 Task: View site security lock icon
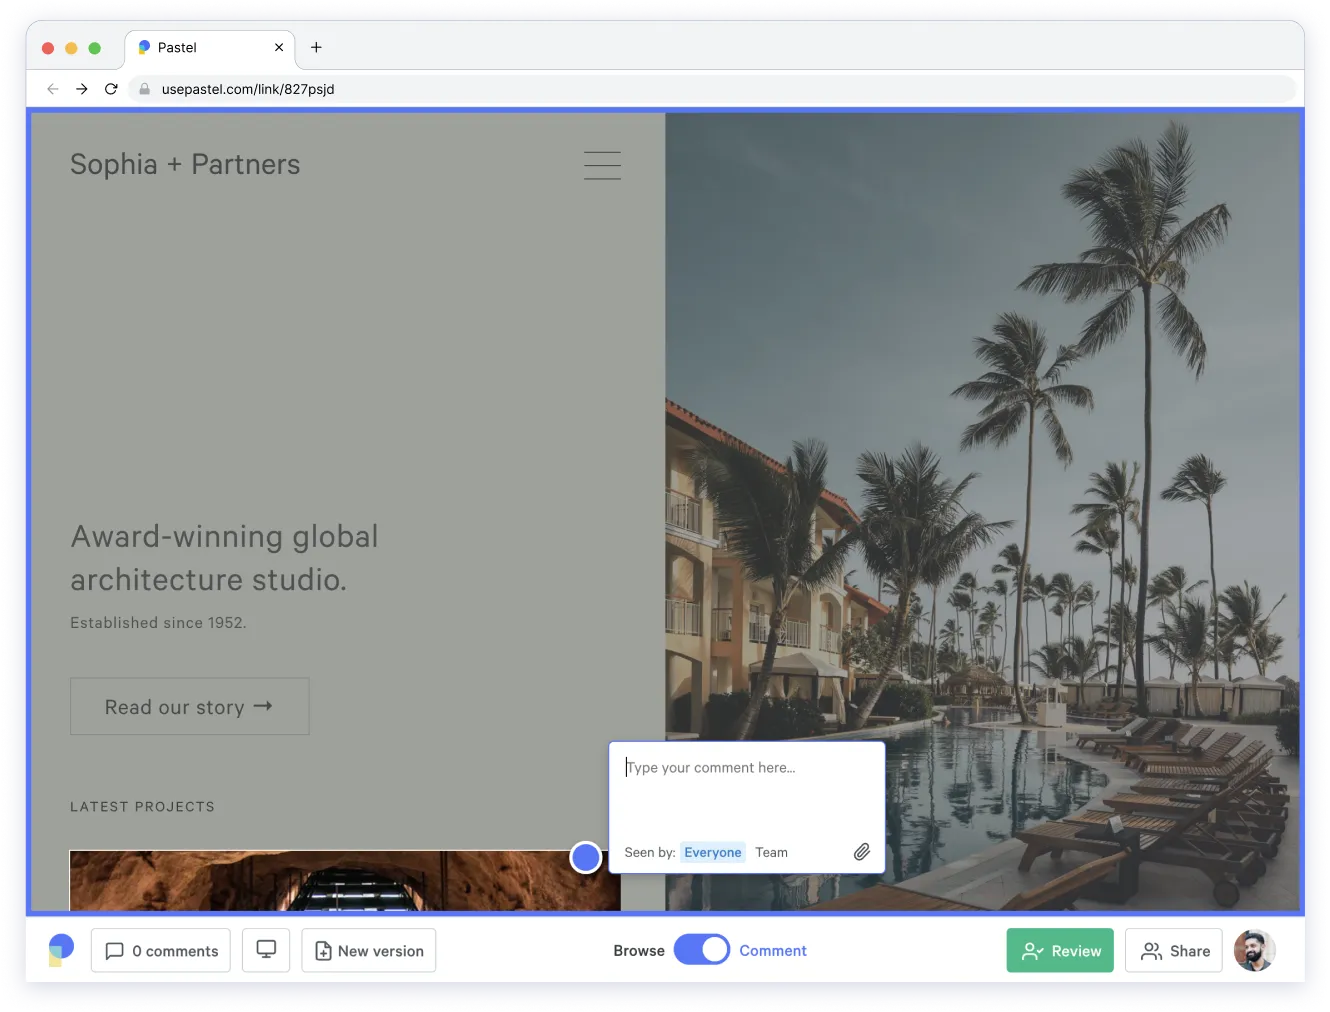click(x=144, y=89)
